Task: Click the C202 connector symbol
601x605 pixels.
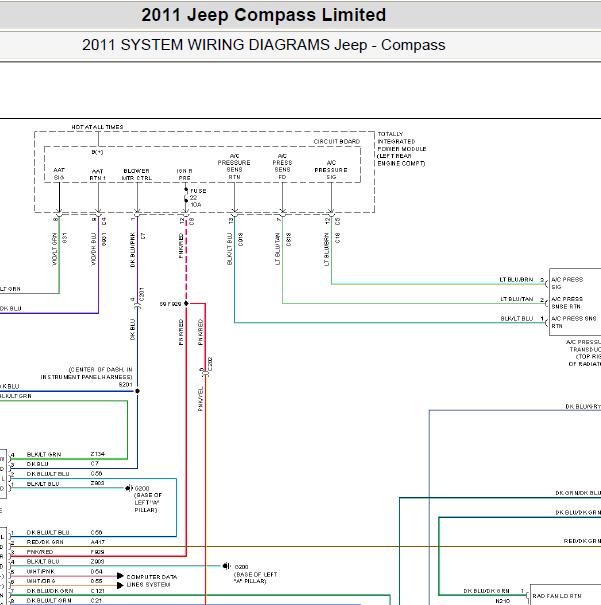Action: coord(205,373)
